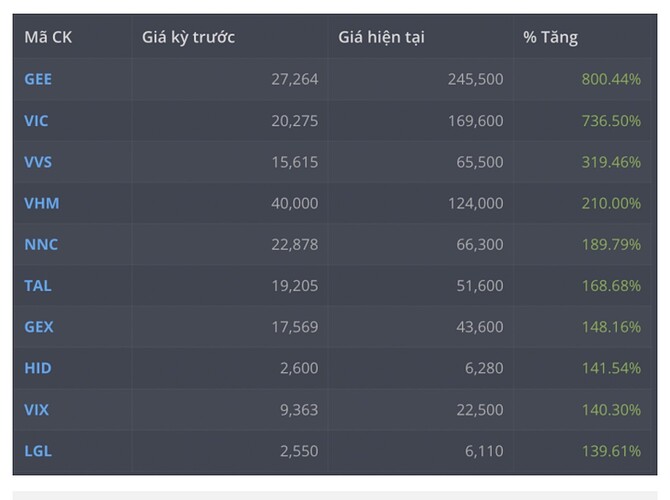Click the Giá hiện tại column header
670x500 pixels.
click(381, 38)
